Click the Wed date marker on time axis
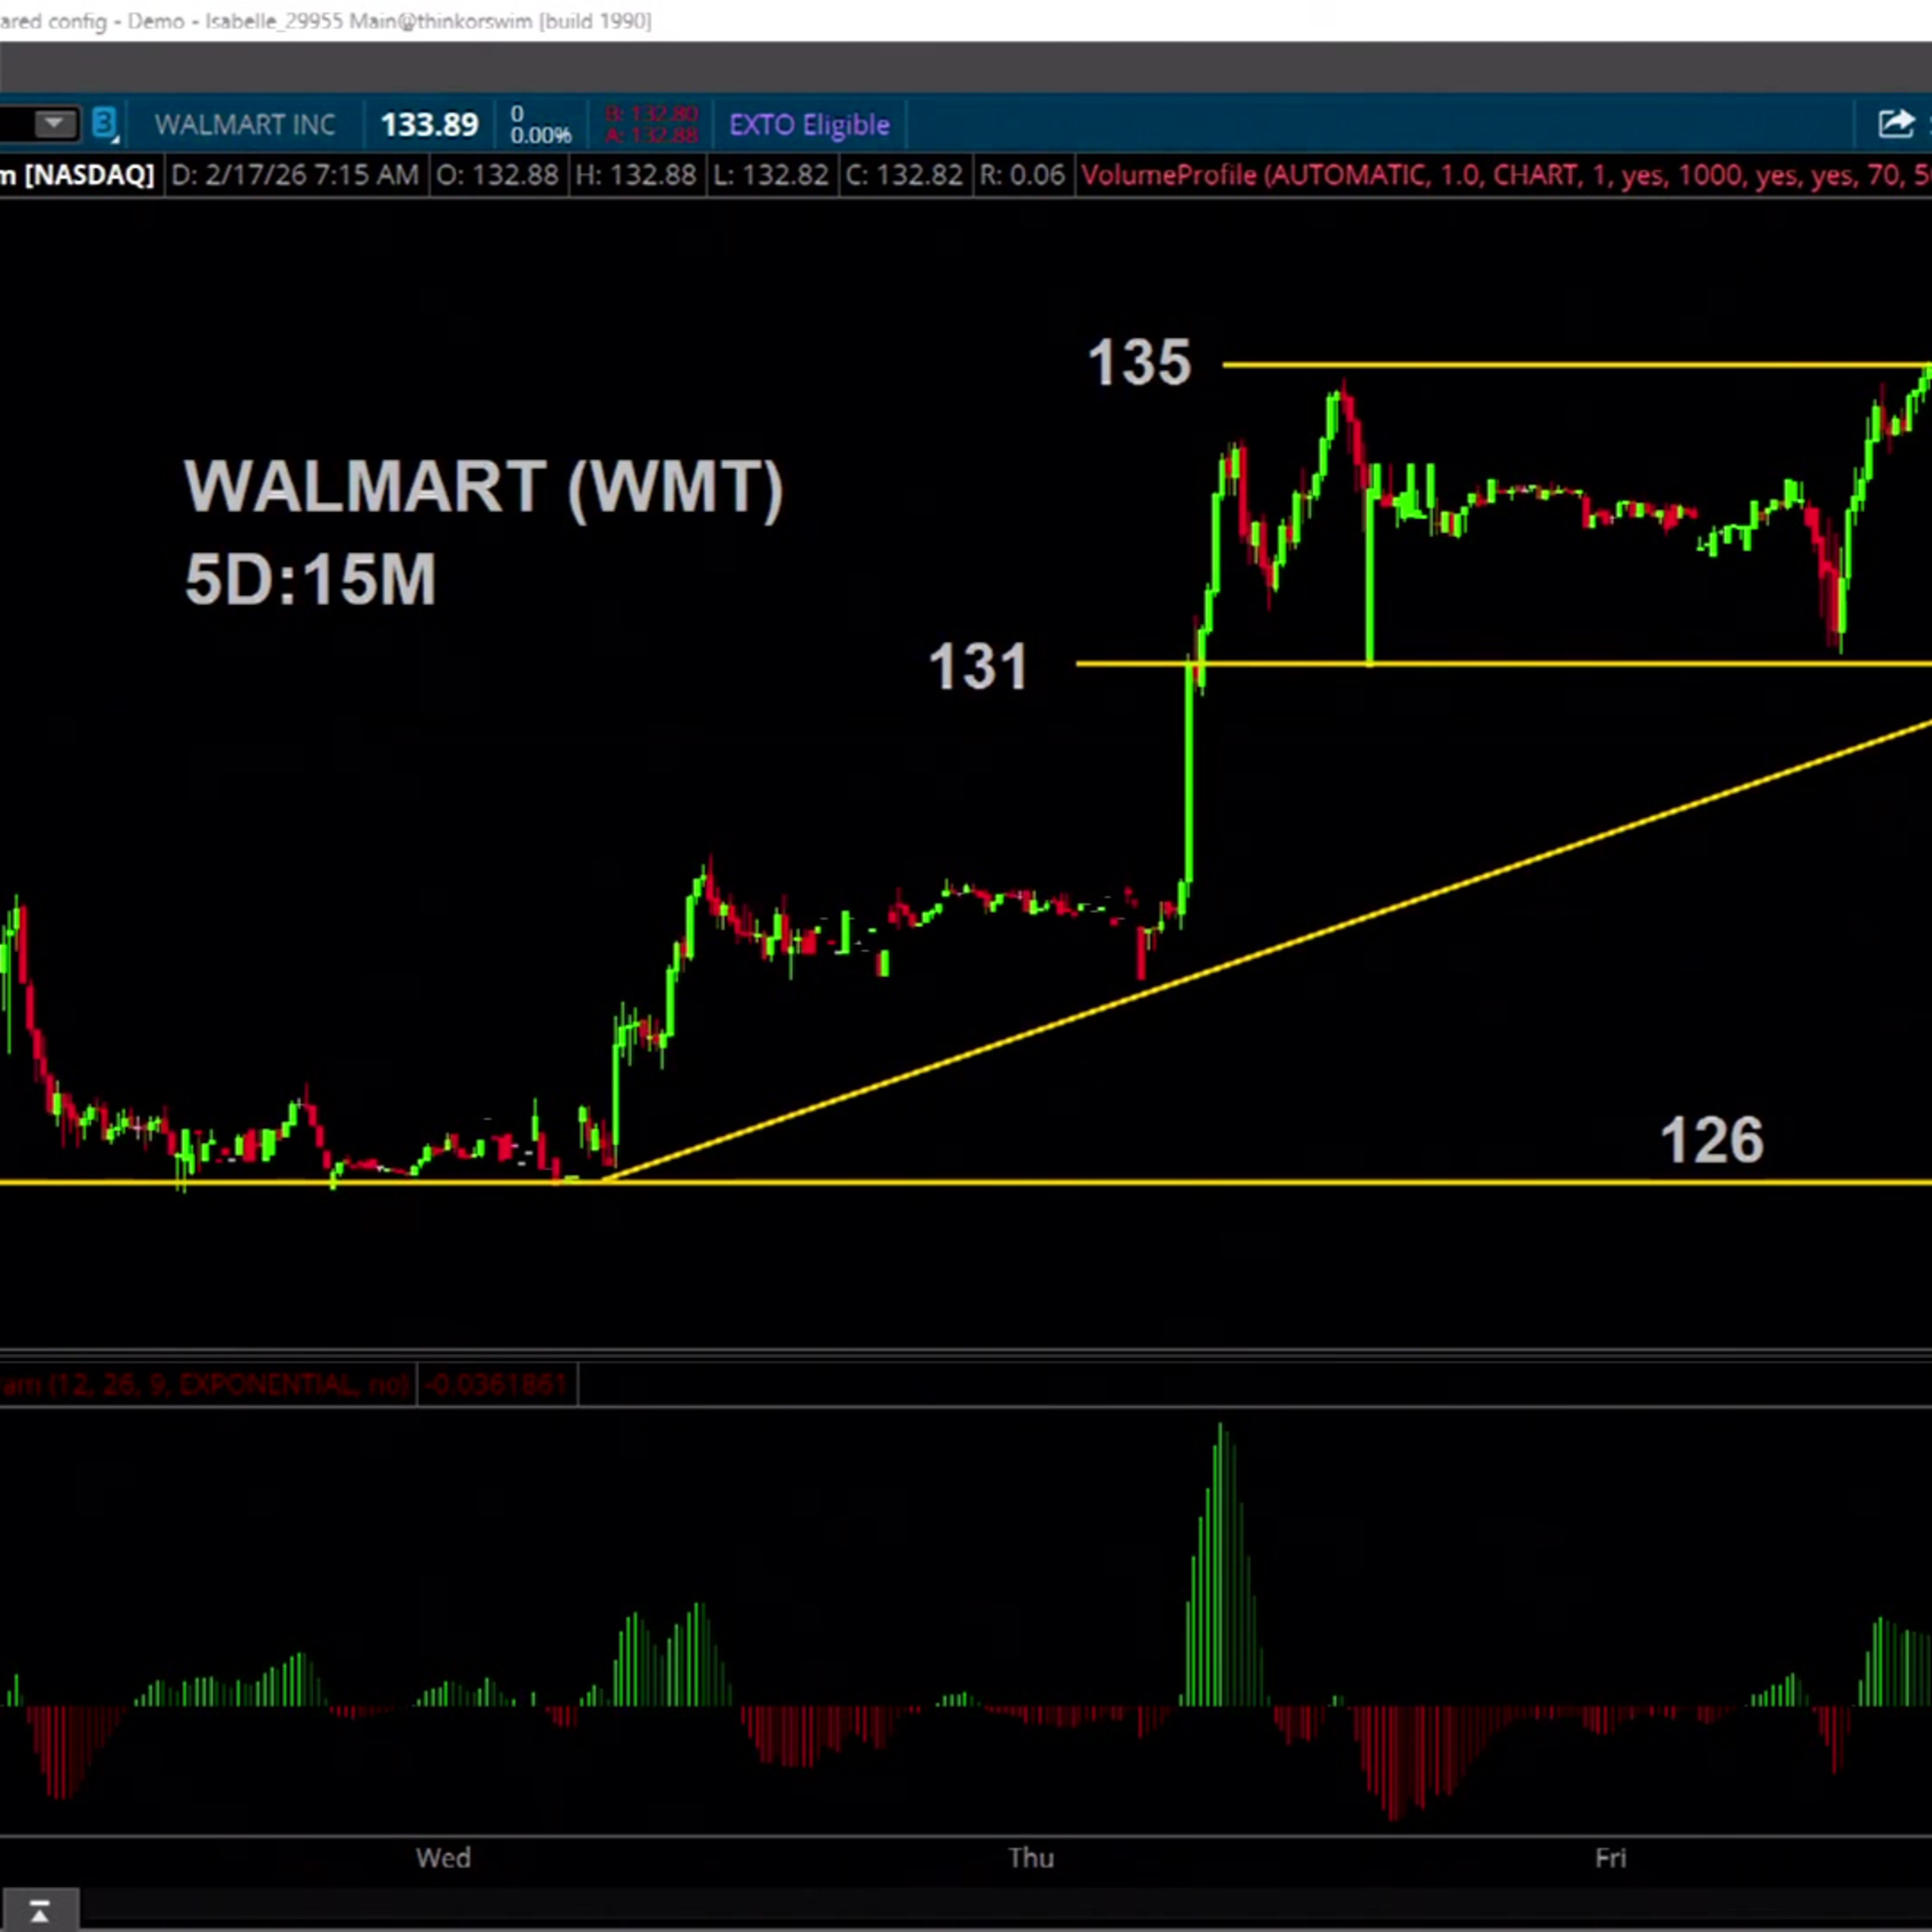Viewport: 1932px width, 1932px height. (443, 1858)
